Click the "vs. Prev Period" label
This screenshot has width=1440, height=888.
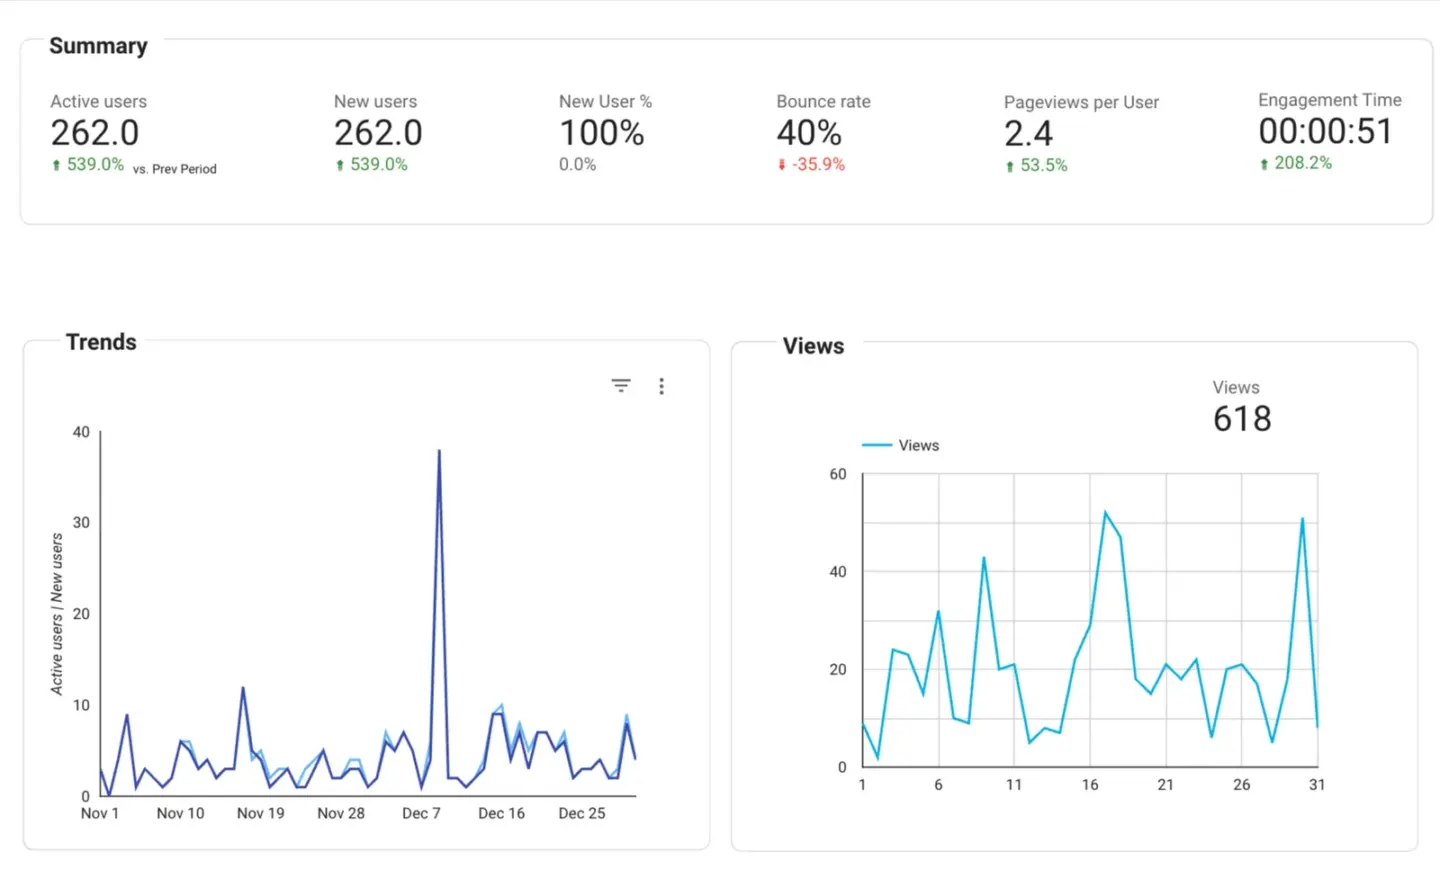tap(175, 169)
